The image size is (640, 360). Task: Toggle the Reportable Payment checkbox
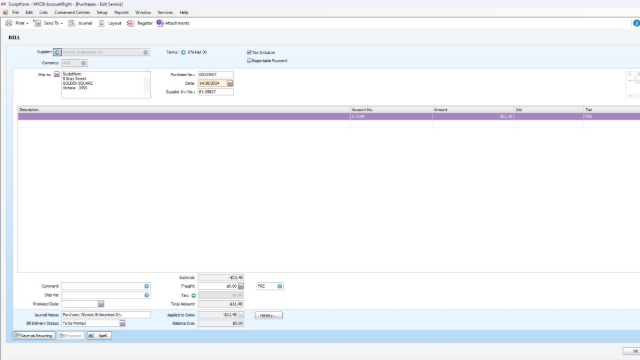coord(249,60)
